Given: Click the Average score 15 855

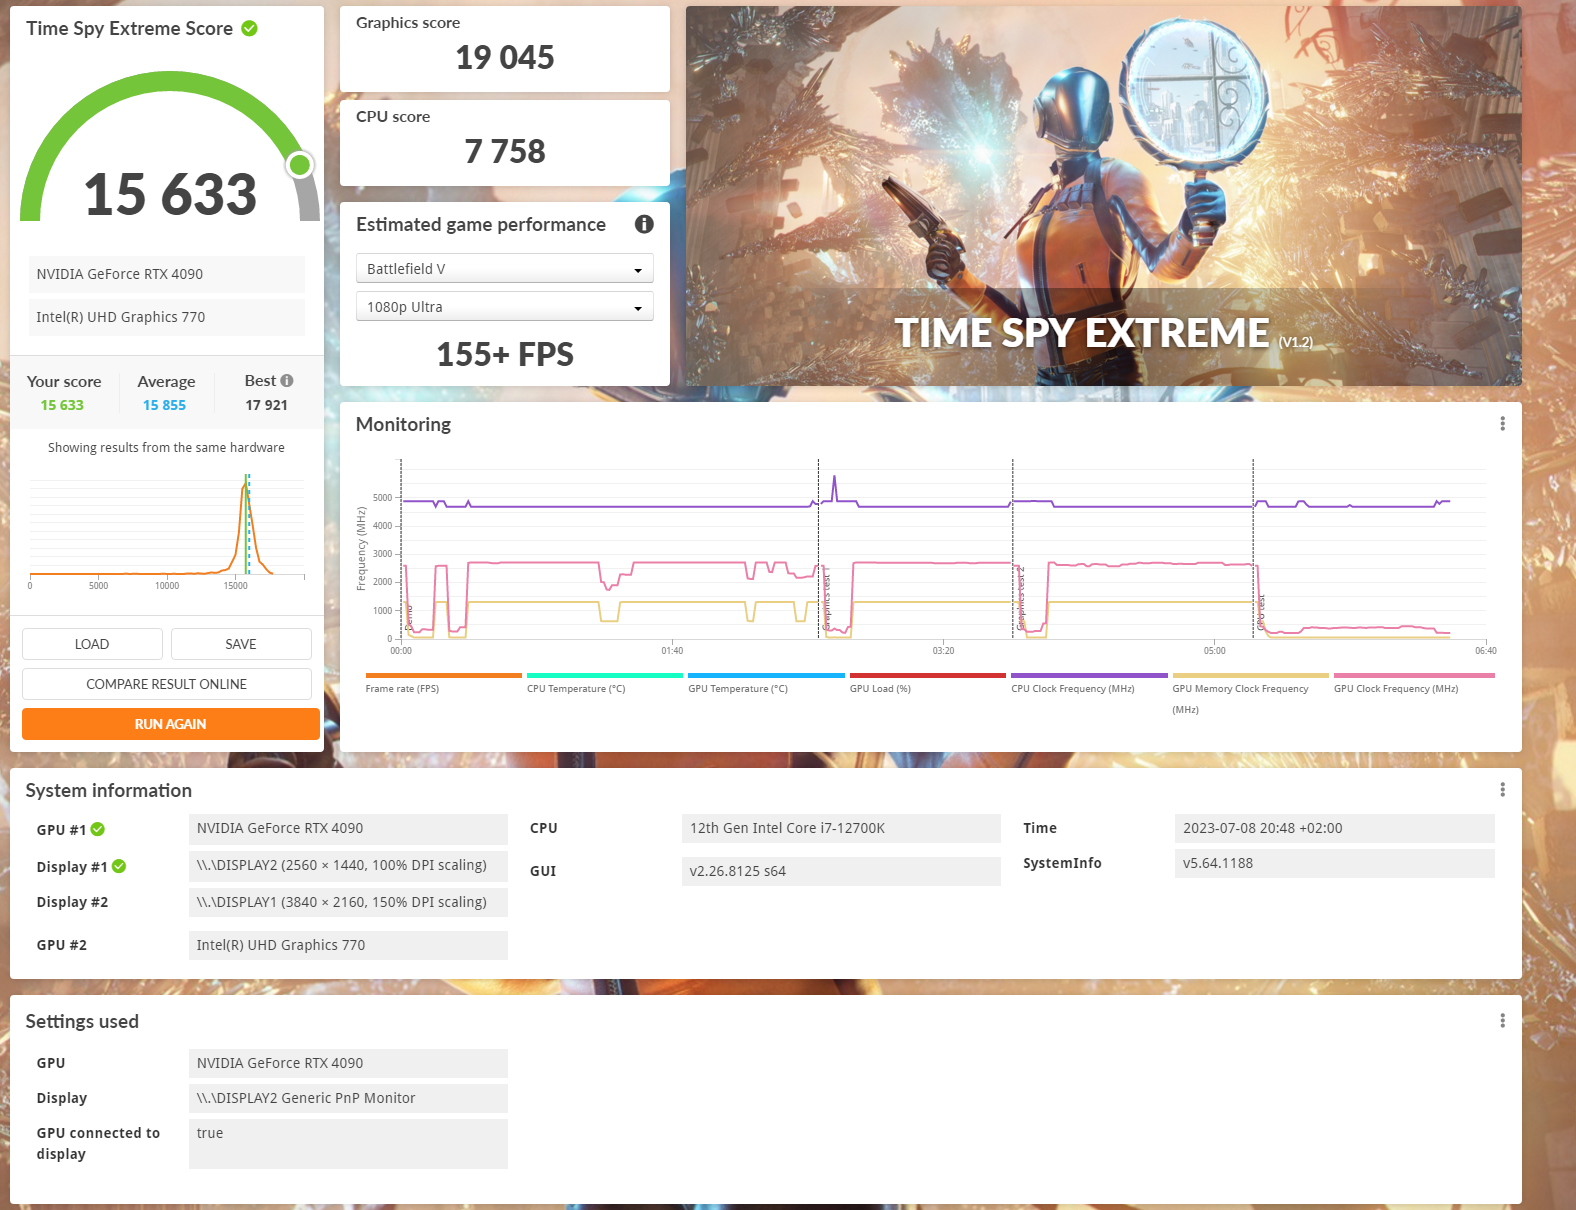Looking at the screenshot, I should 164,405.
